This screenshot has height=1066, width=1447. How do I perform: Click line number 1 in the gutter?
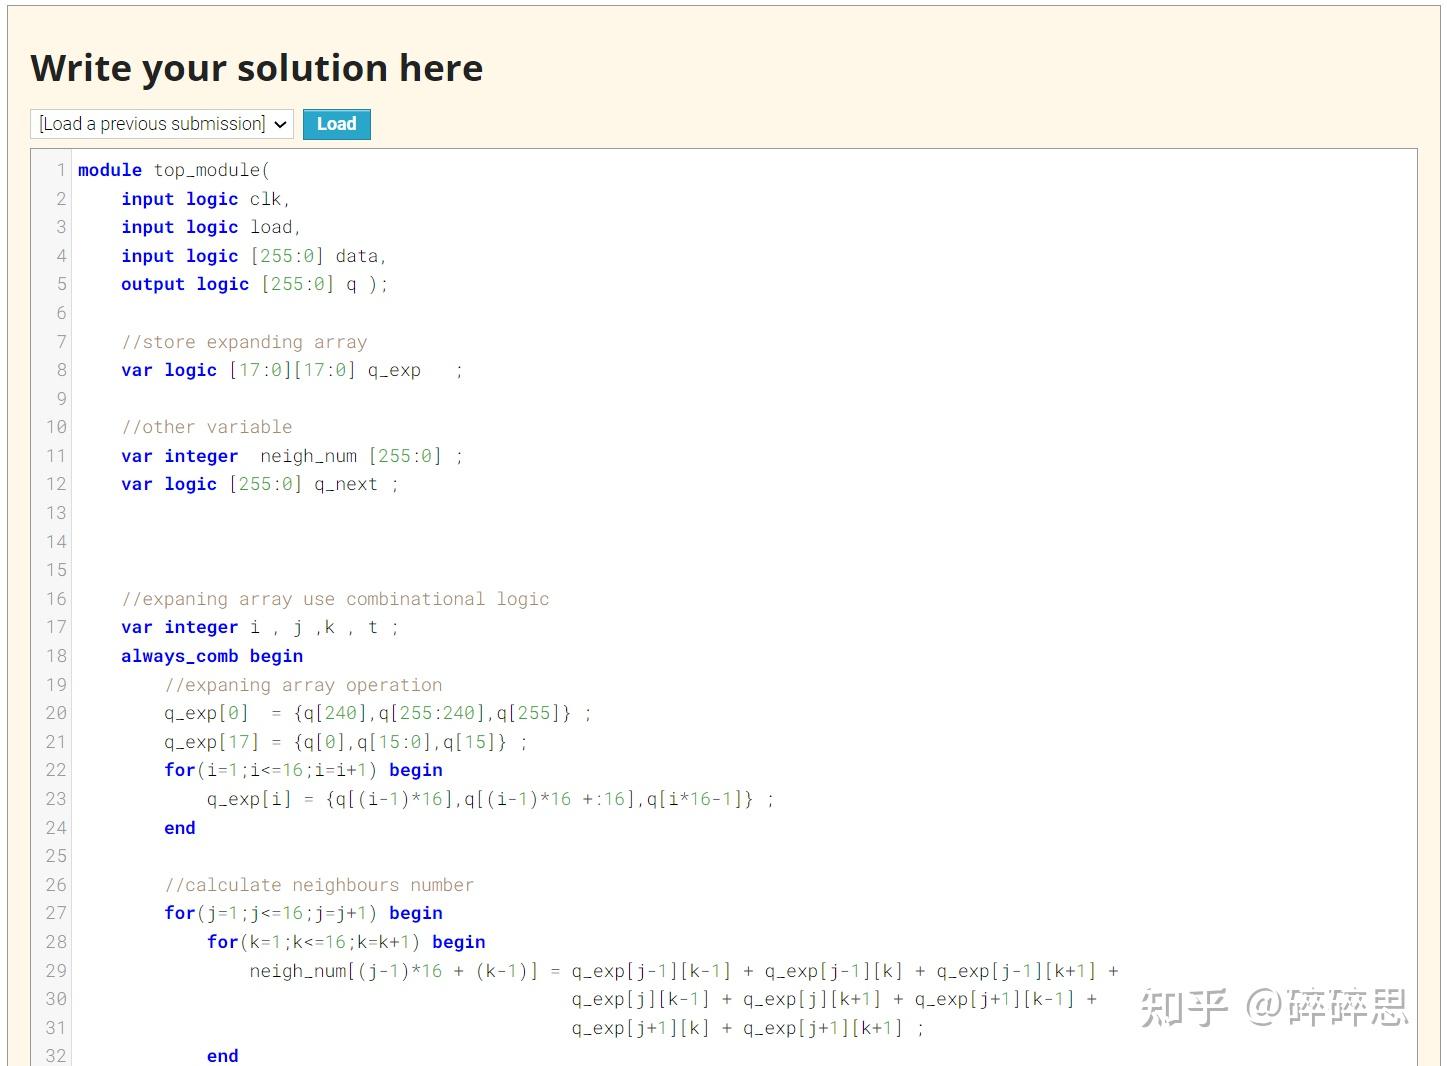(61, 170)
